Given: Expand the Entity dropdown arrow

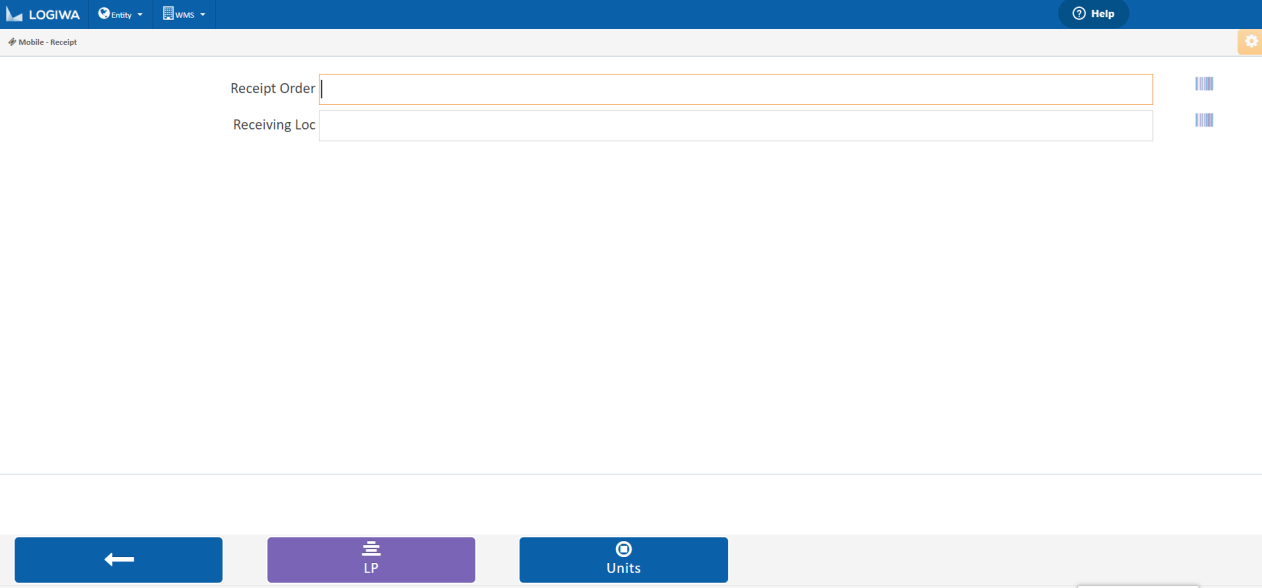Looking at the screenshot, I should pos(140,15).
